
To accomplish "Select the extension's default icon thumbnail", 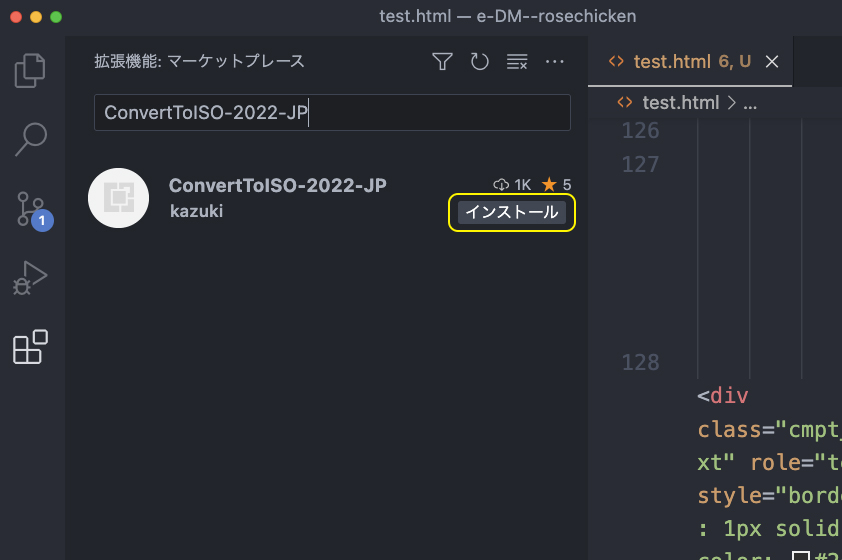I will [x=119, y=198].
